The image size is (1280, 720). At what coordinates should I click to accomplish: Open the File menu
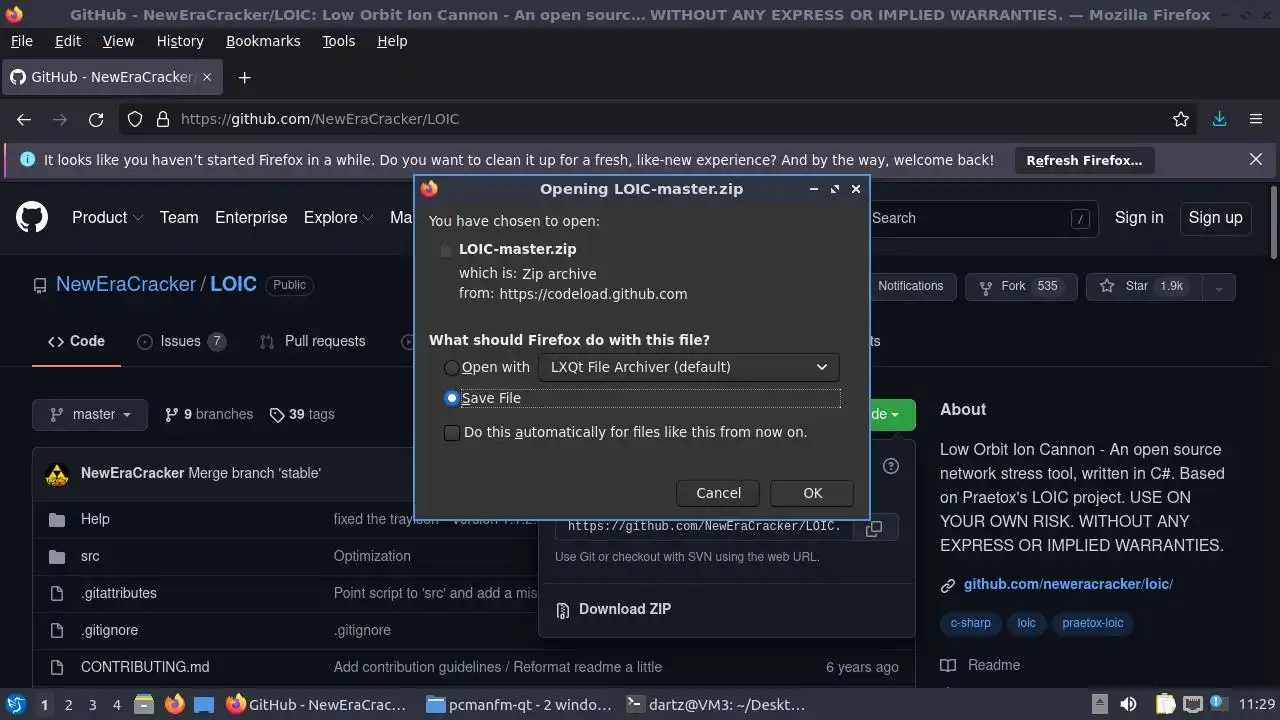coord(21,41)
